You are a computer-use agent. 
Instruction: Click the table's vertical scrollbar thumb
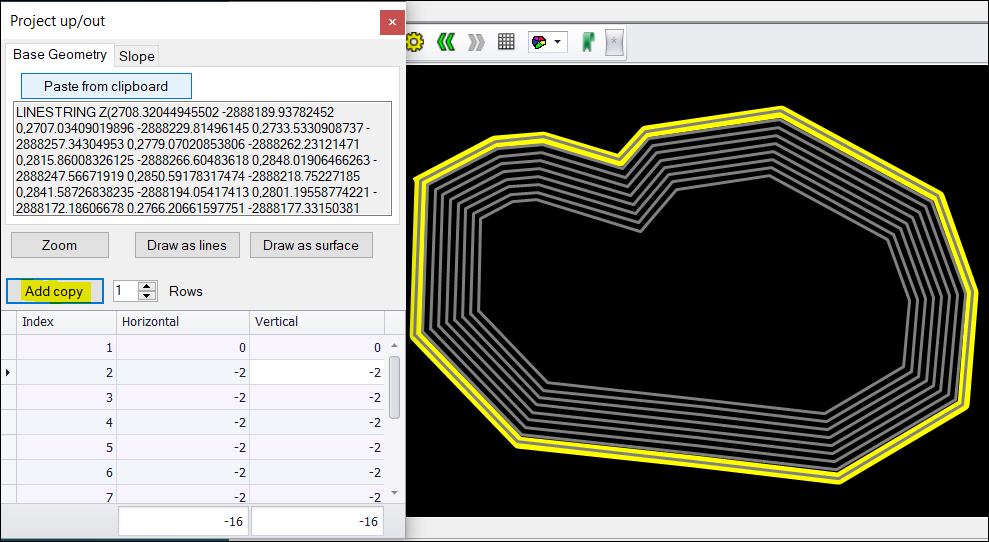[x=394, y=385]
